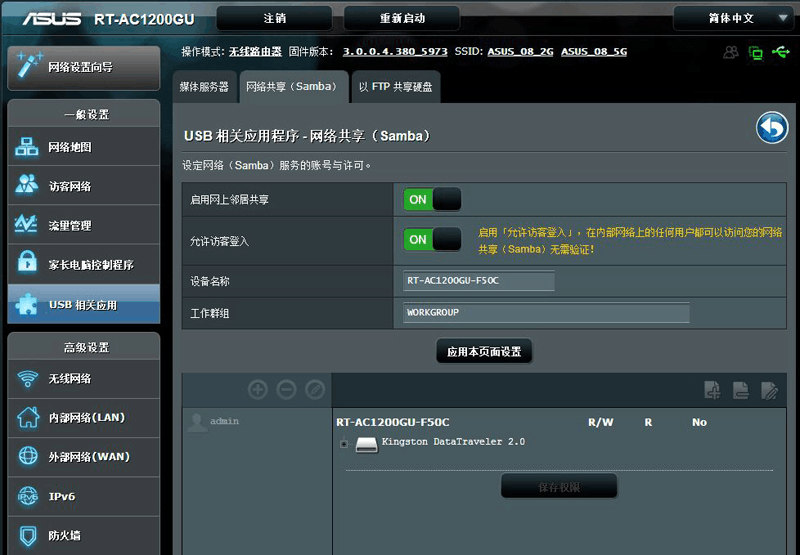Expand the Kingston DataTraveler tree node

coord(344,444)
